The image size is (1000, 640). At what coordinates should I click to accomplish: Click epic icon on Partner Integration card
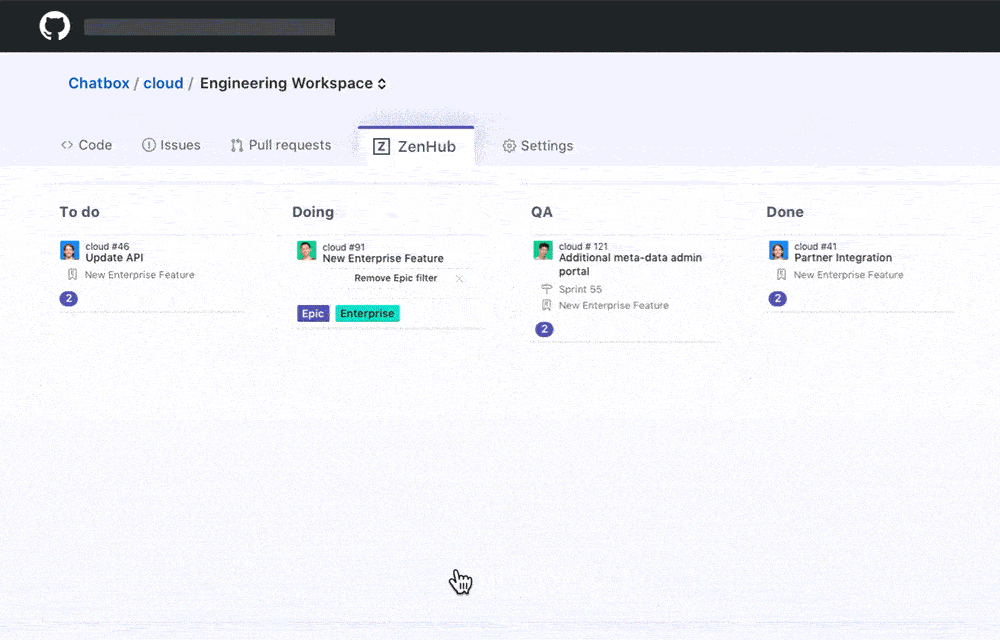point(781,275)
